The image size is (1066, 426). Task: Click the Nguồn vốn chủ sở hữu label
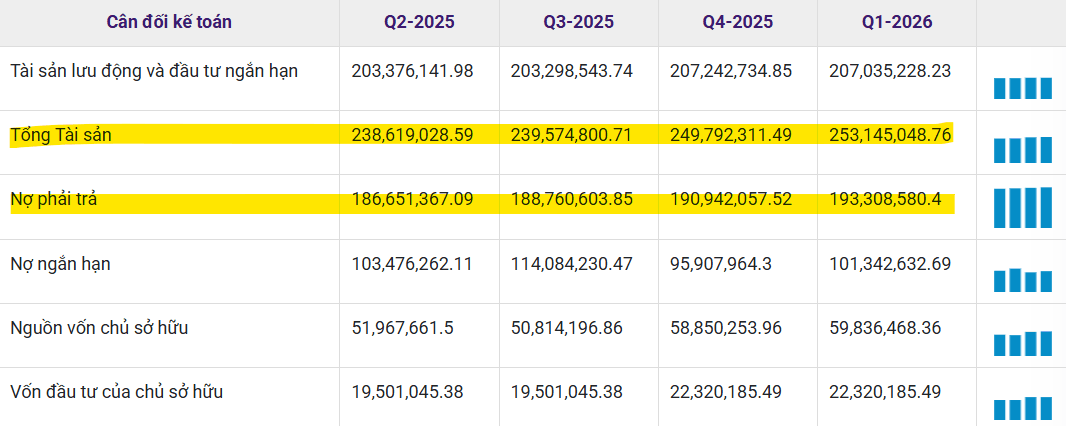tap(99, 328)
